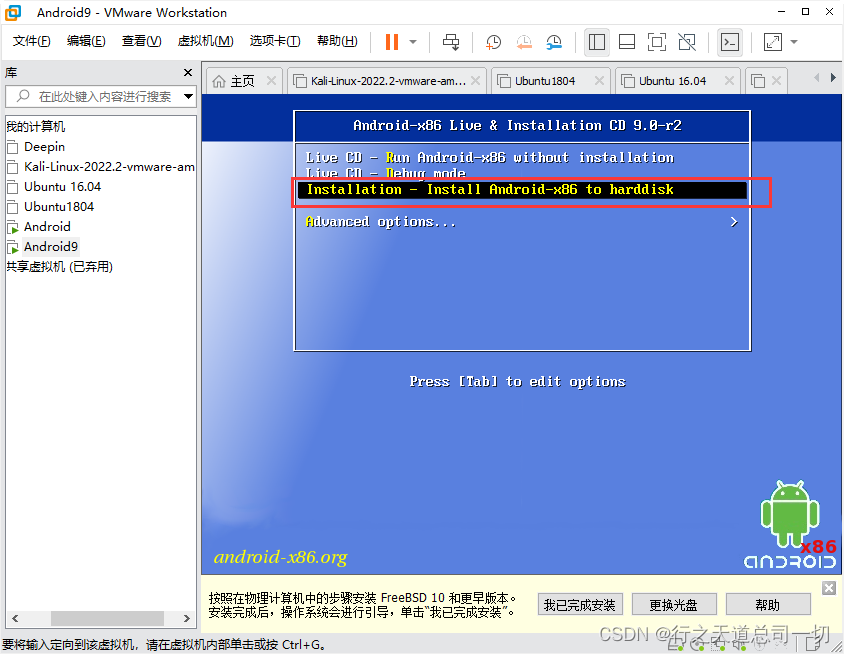
Task: Open the 虚拟机(M) menu
Action: coord(206,41)
